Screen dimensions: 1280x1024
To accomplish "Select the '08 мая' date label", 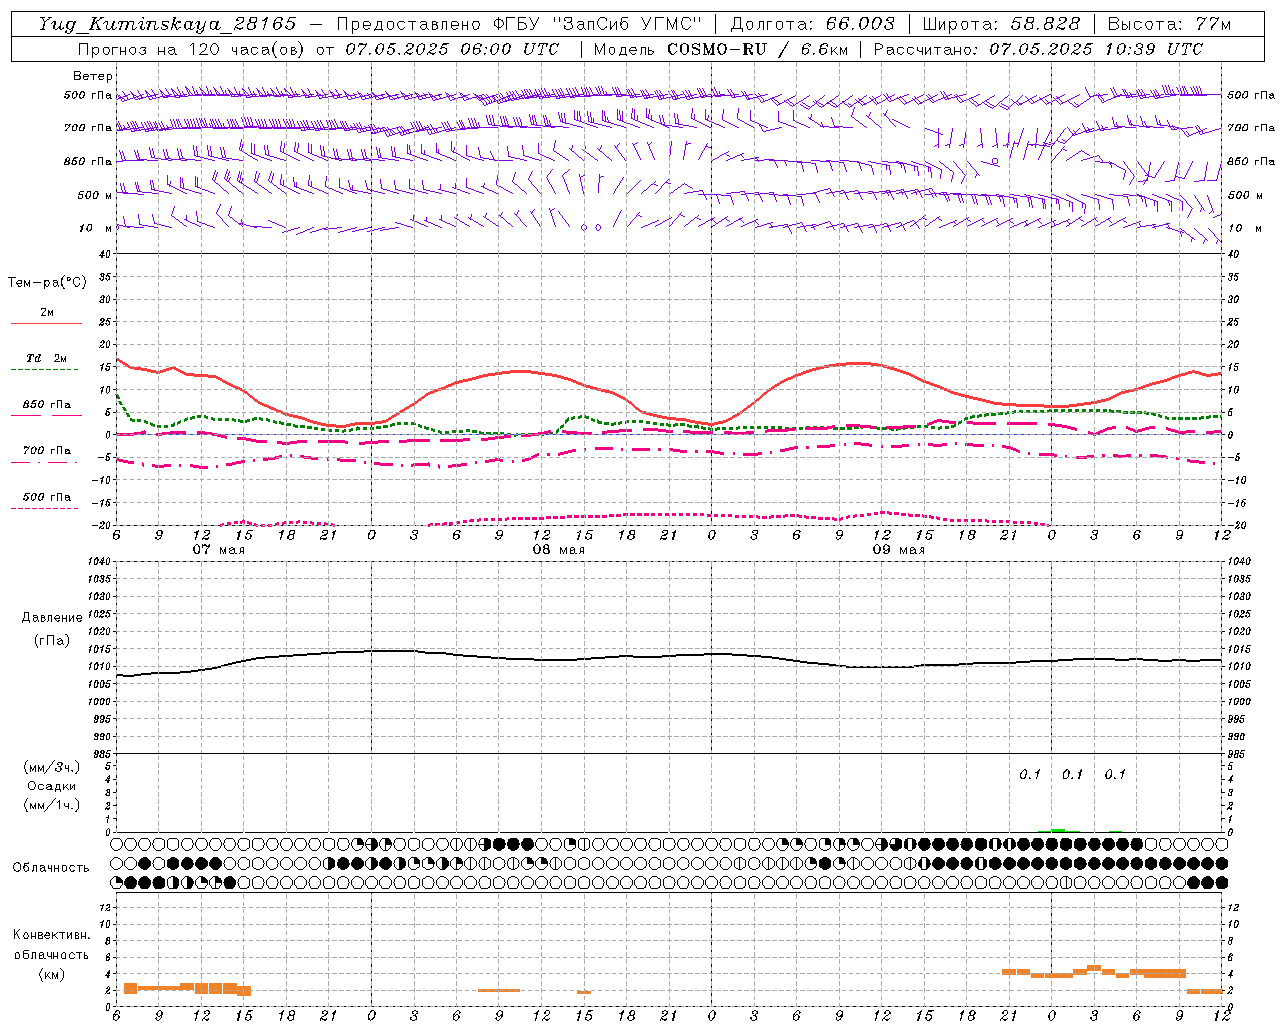I will (x=559, y=550).
